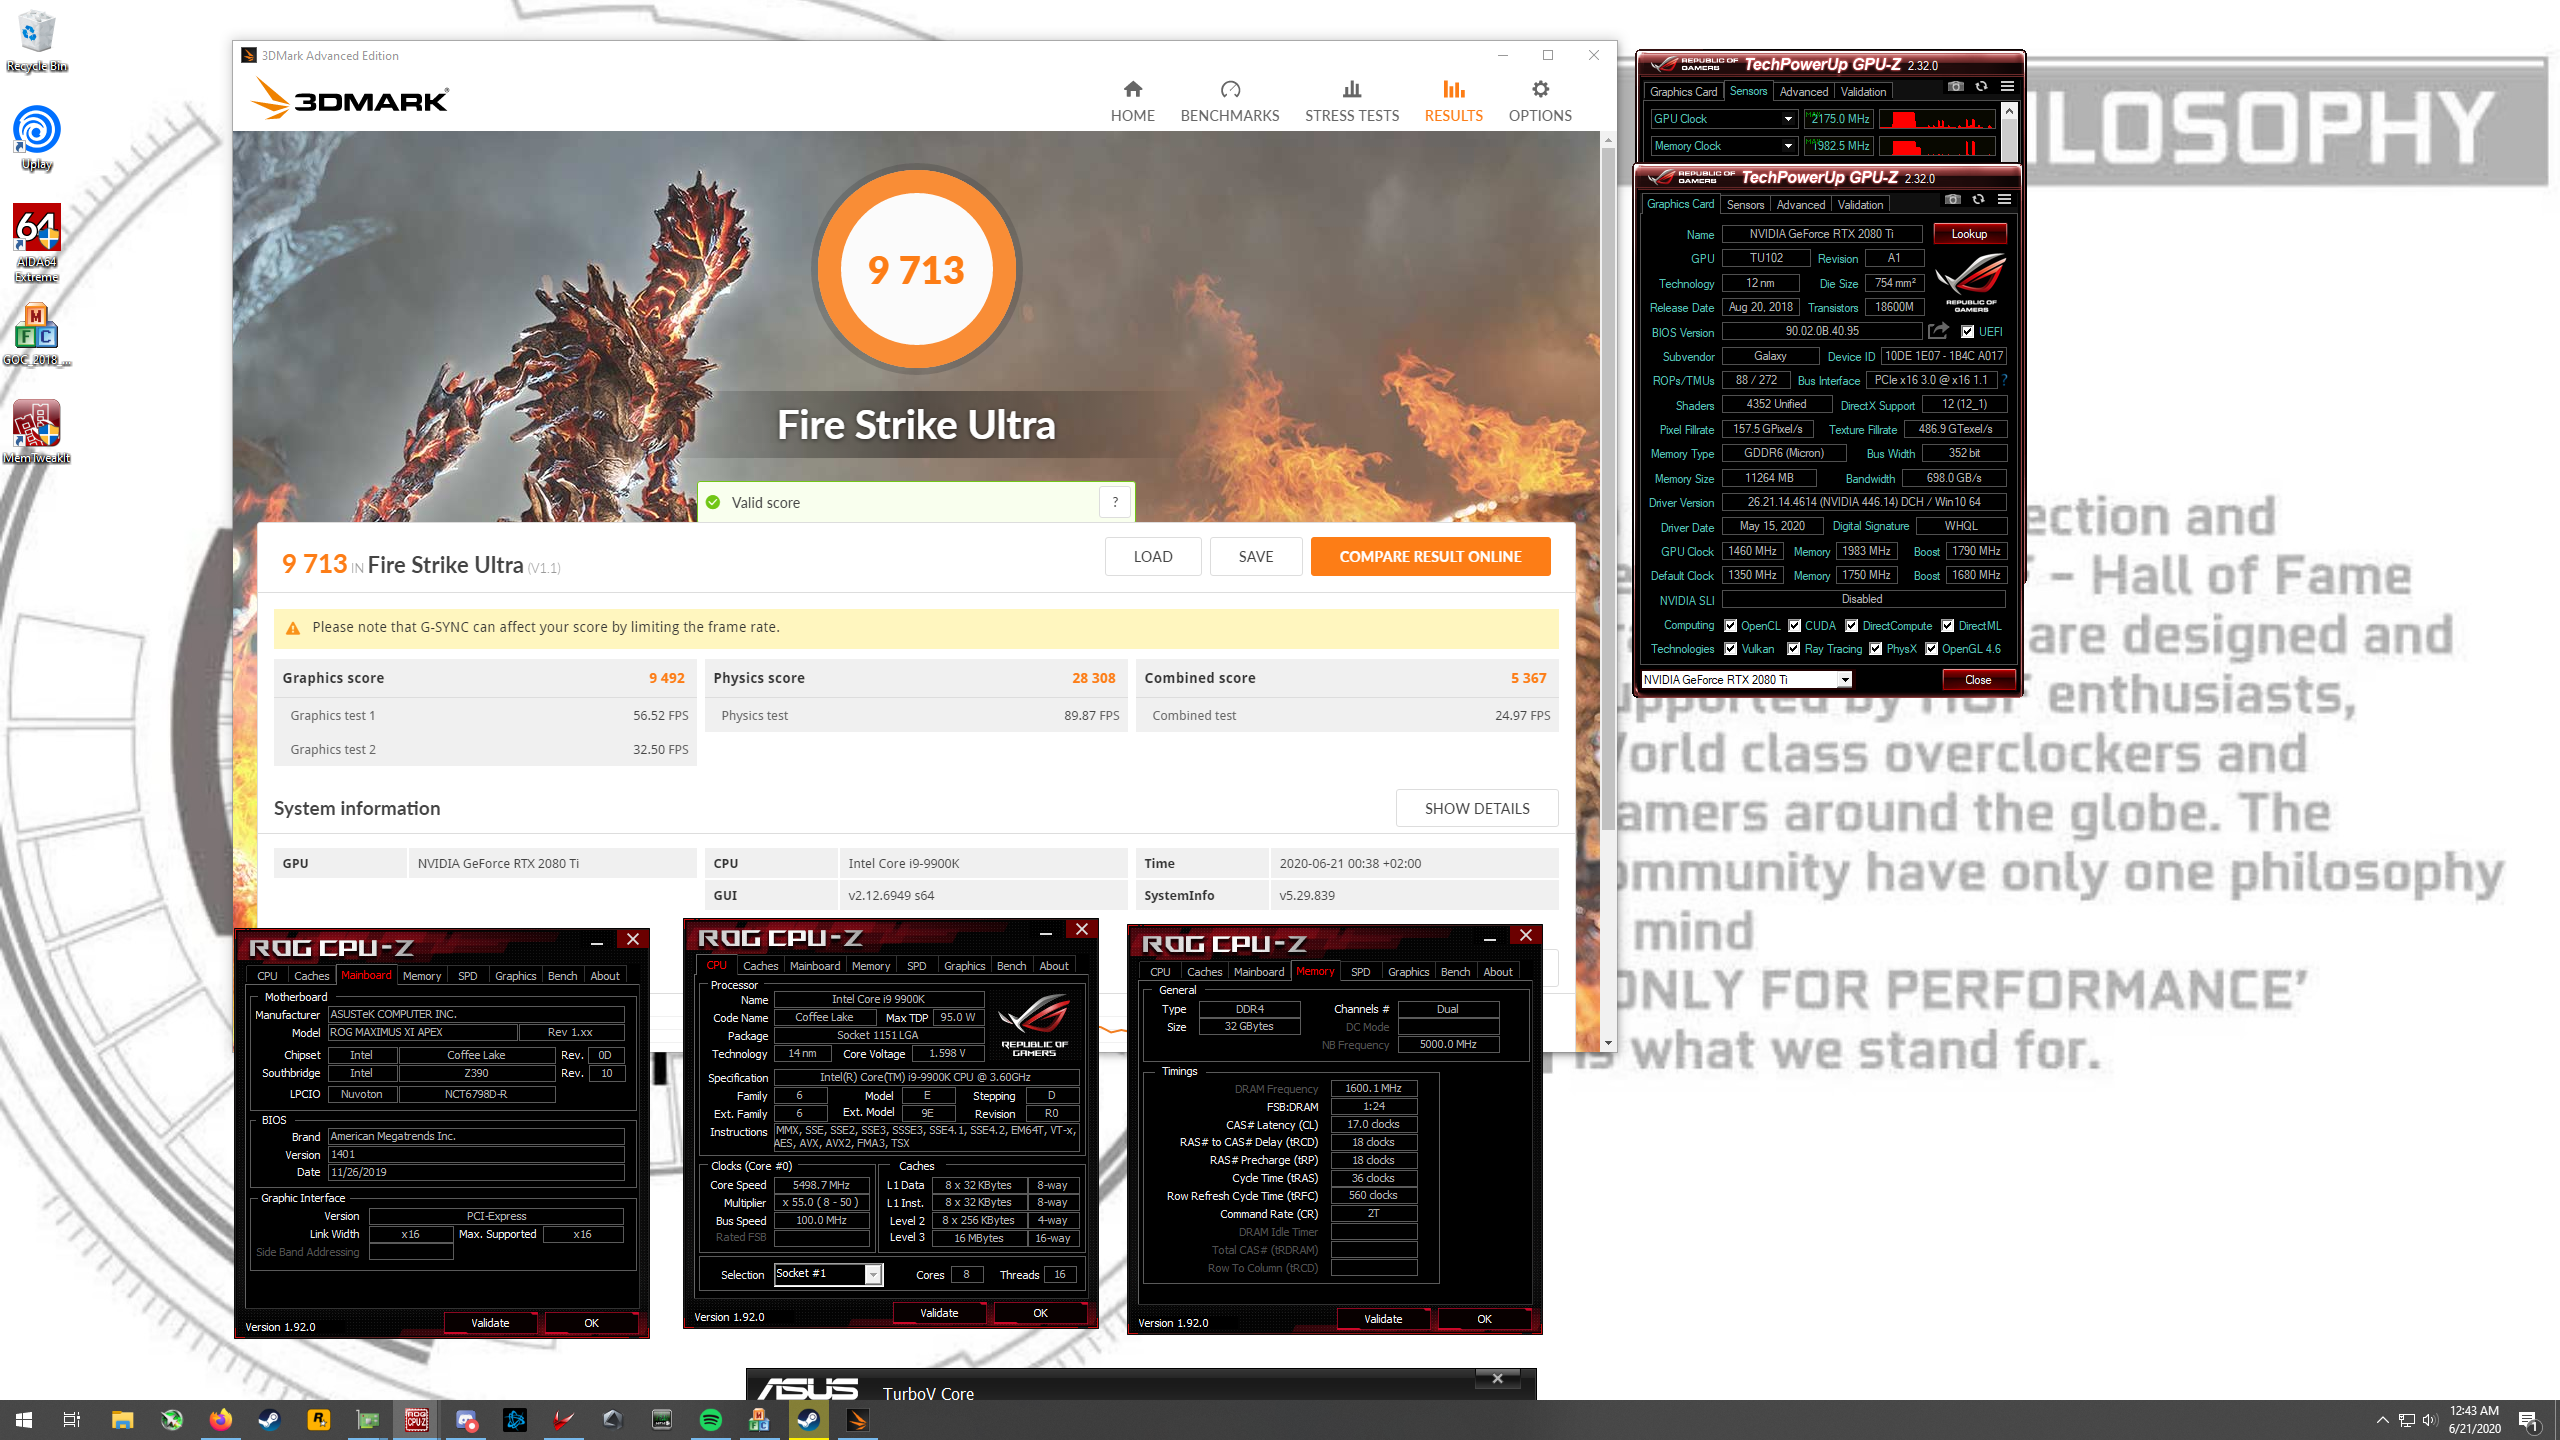Open Bench tab in CPU-Z Memory window

(1455, 972)
